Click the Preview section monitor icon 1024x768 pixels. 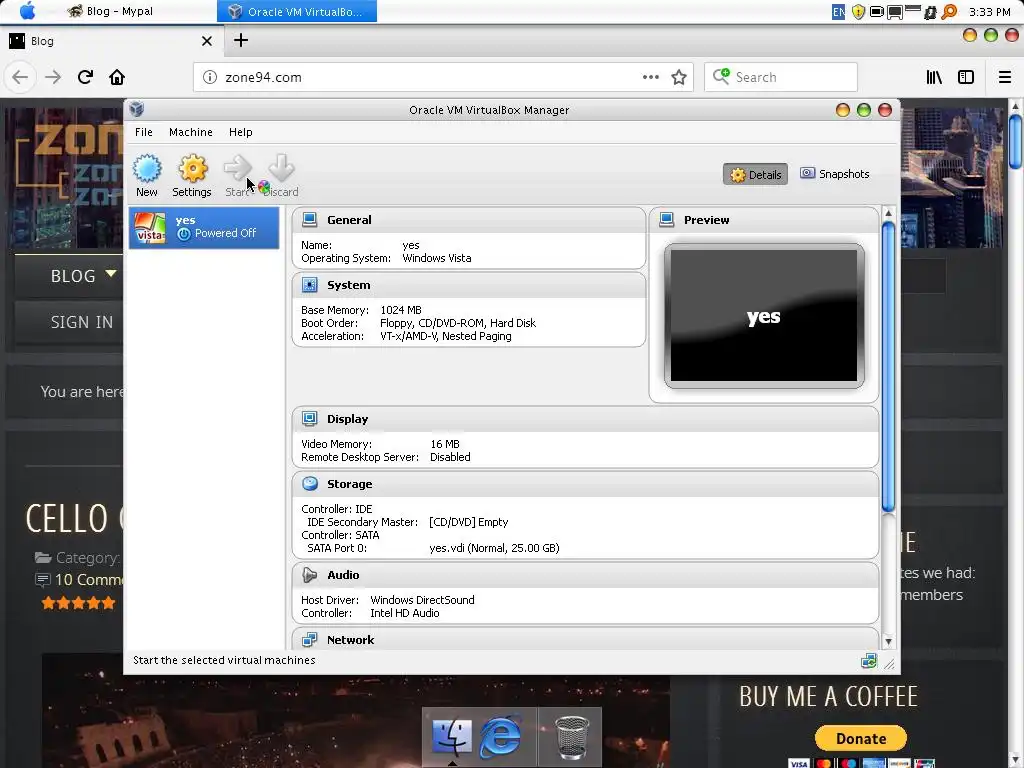tap(667, 219)
